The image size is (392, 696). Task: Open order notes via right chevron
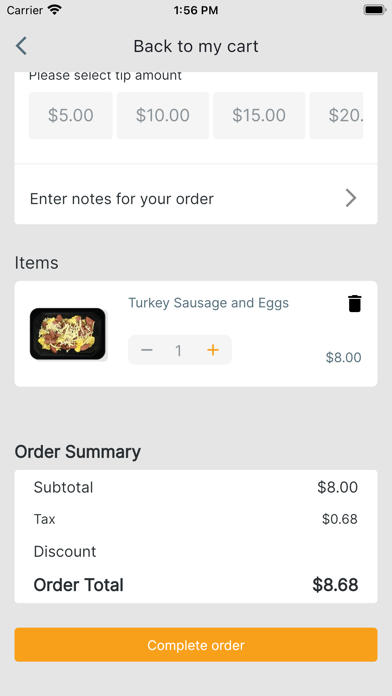click(351, 198)
